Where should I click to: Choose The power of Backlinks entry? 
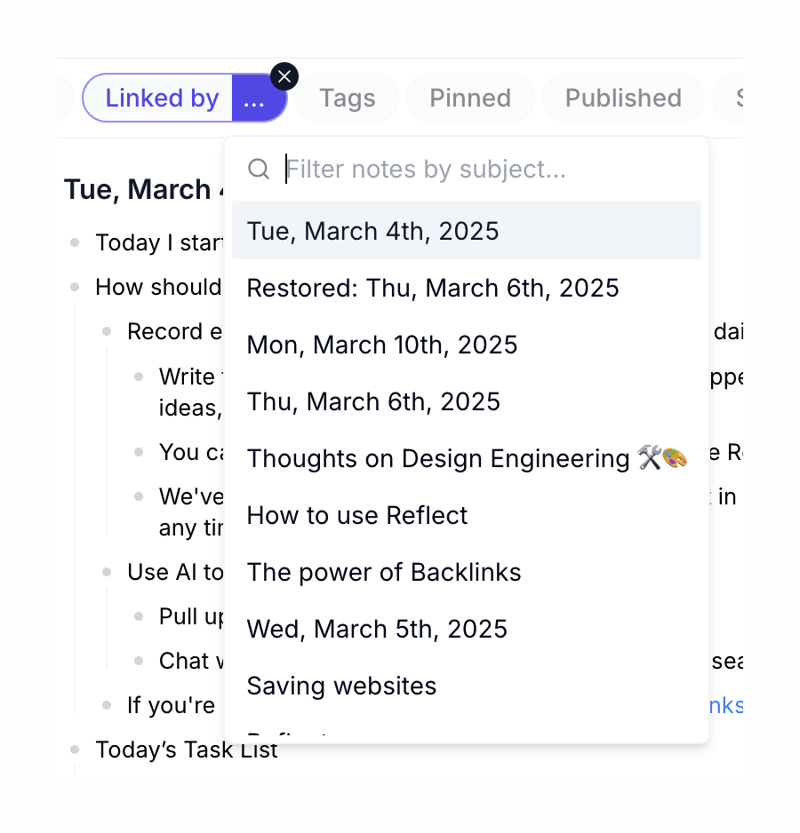384,572
